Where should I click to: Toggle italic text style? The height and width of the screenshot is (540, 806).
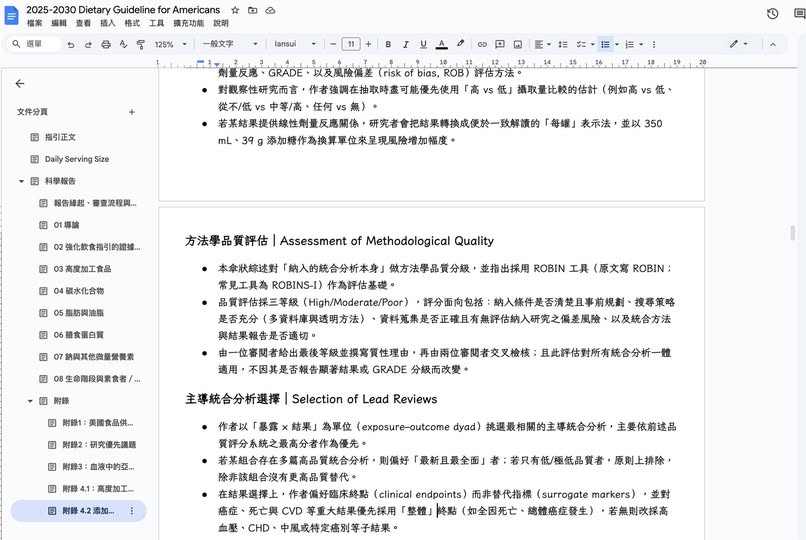point(405,44)
